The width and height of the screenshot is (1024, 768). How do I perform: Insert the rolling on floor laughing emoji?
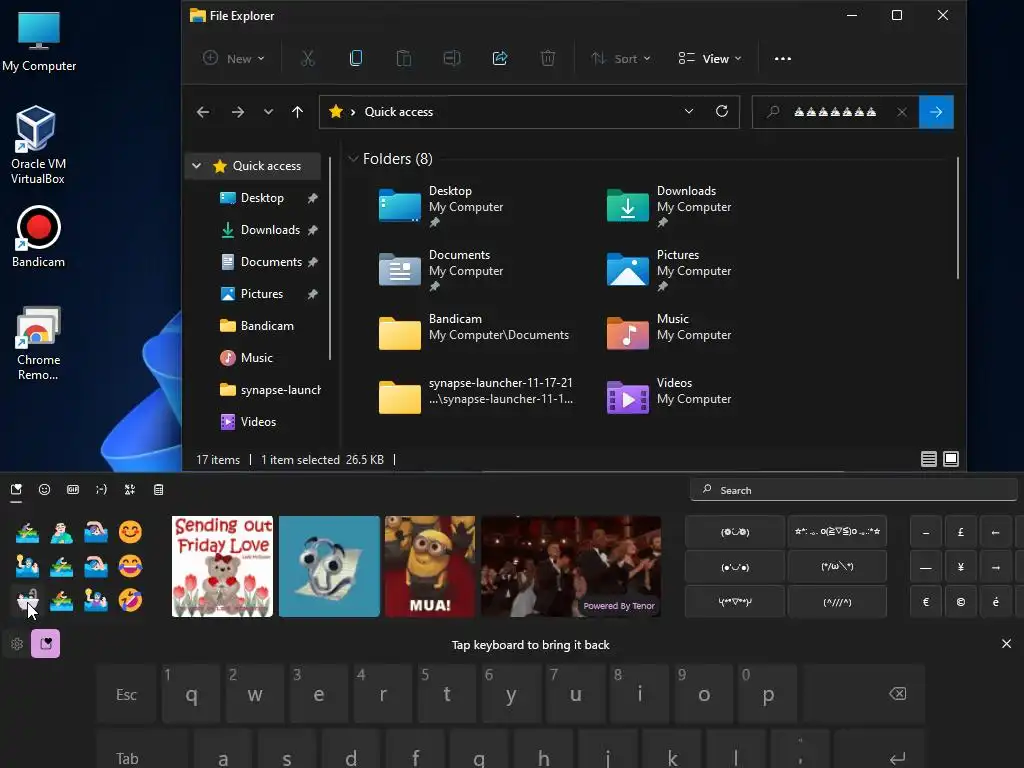(x=130, y=600)
